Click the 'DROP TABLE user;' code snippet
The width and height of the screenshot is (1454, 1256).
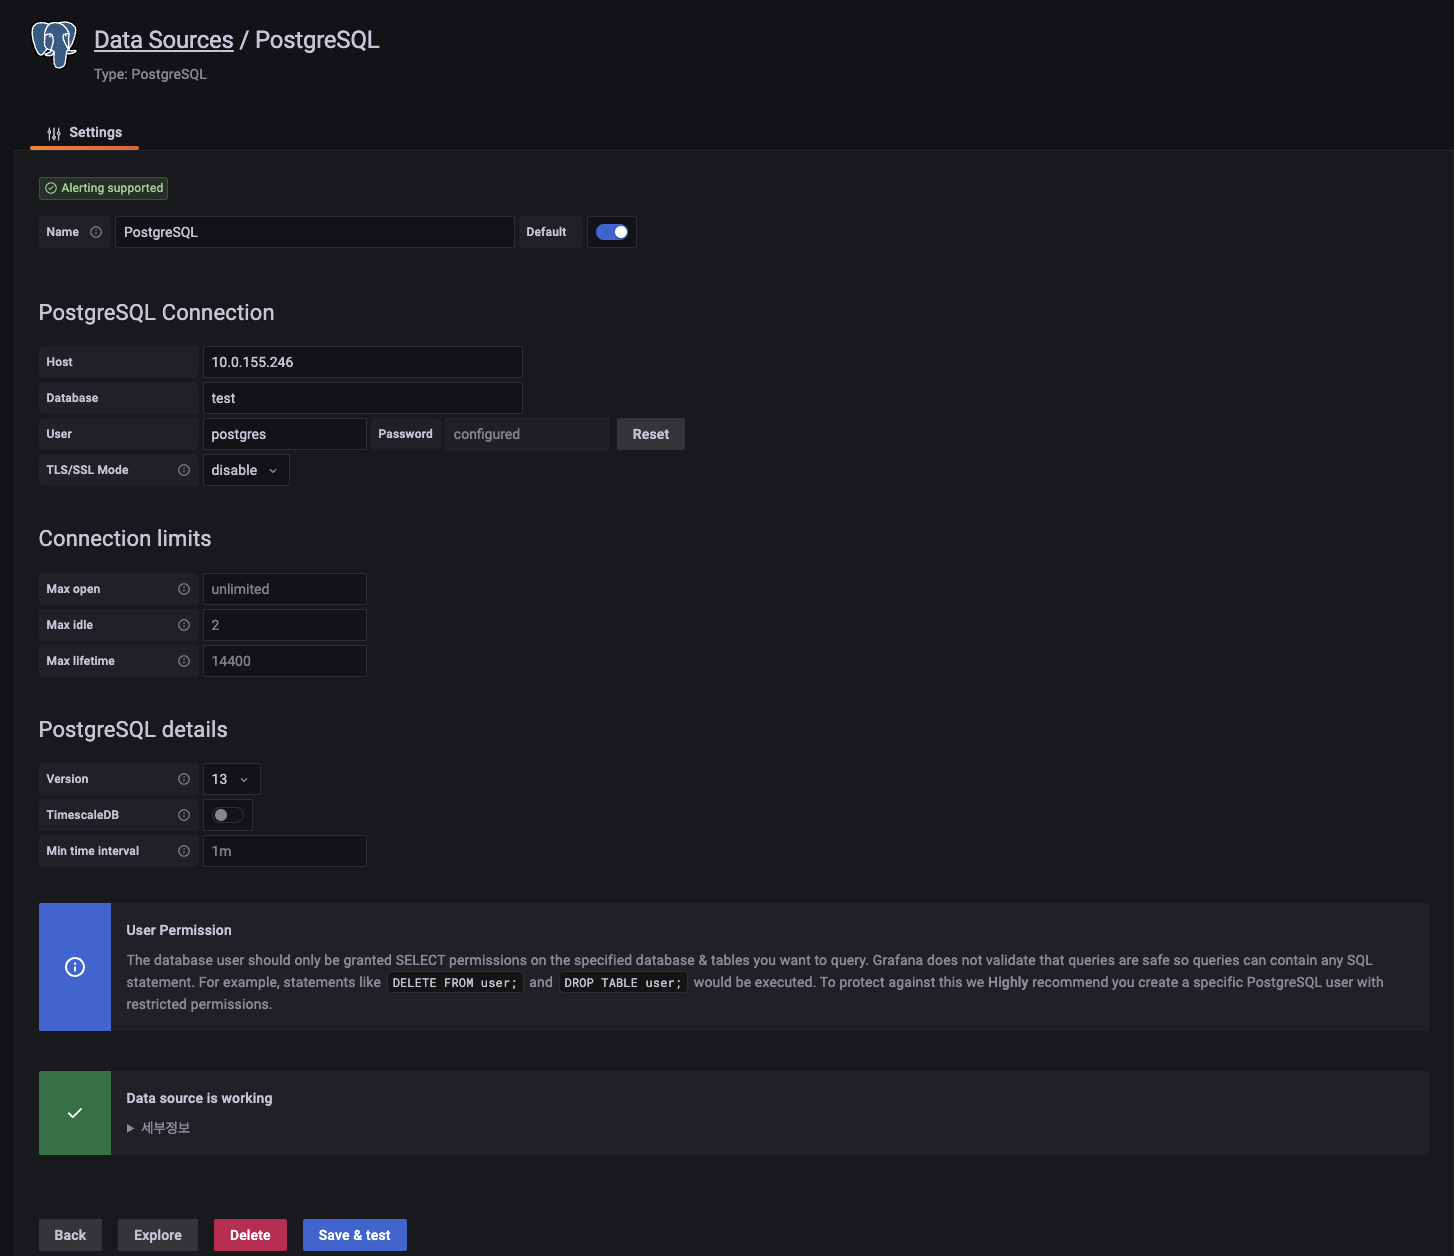[623, 983]
